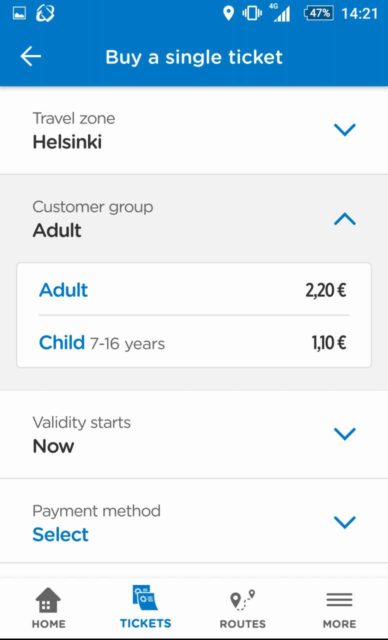Tap the image notification icon
This screenshot has width=388, height=640.
tap(19, 14)
